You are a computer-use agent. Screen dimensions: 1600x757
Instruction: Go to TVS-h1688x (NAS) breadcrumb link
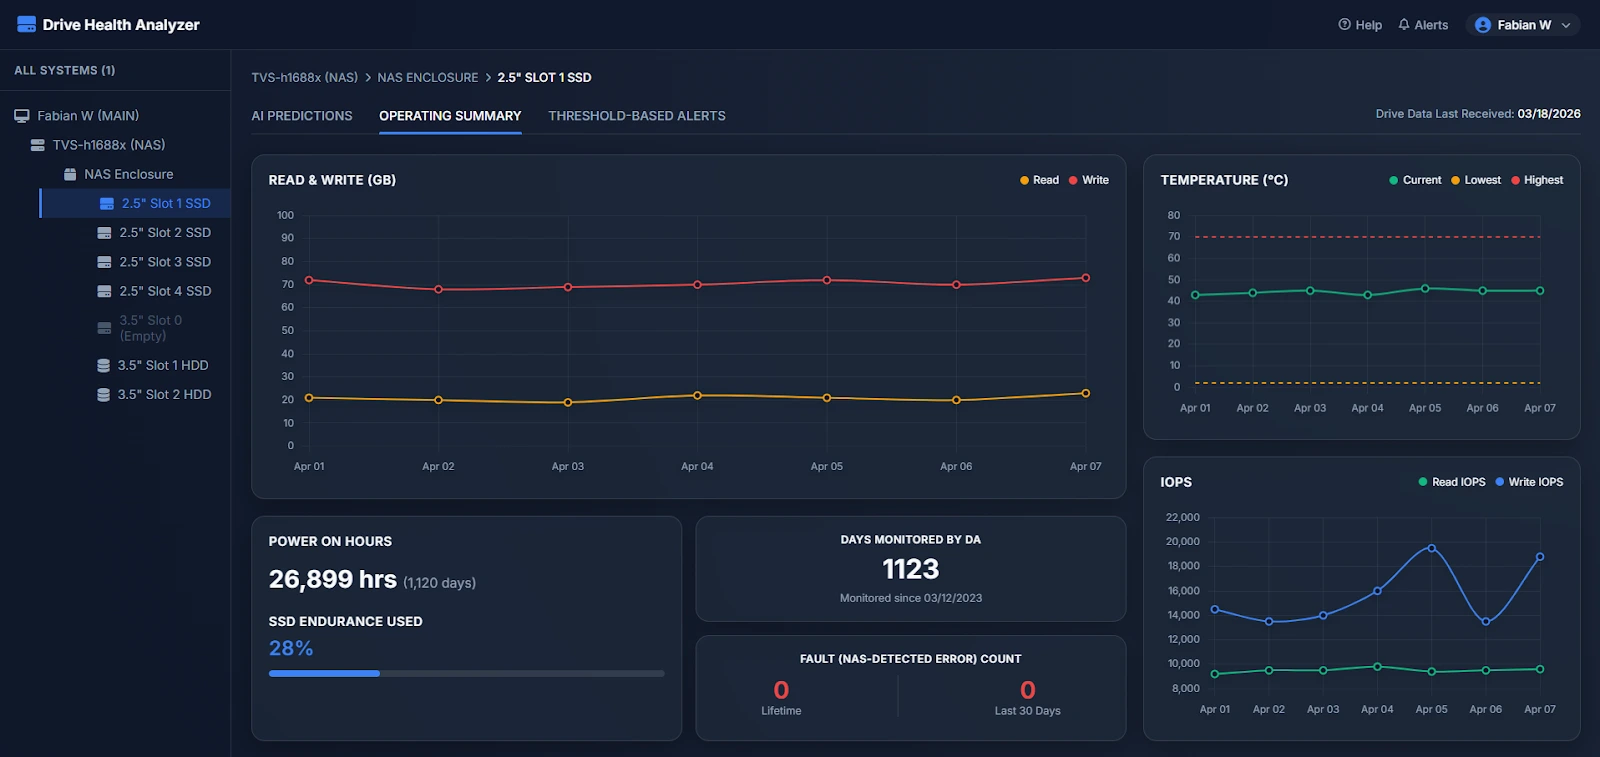(304, 77)
